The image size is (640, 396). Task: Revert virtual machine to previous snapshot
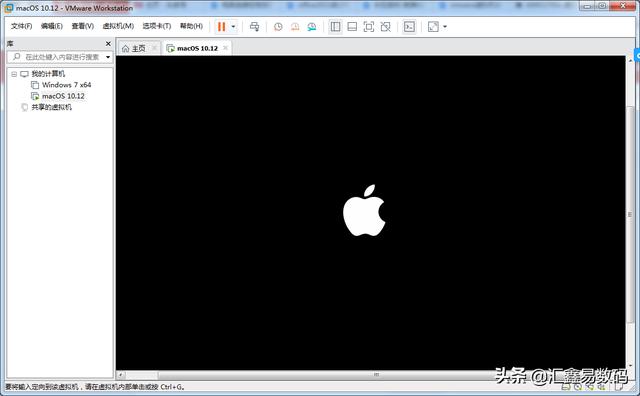click(295, 27)
